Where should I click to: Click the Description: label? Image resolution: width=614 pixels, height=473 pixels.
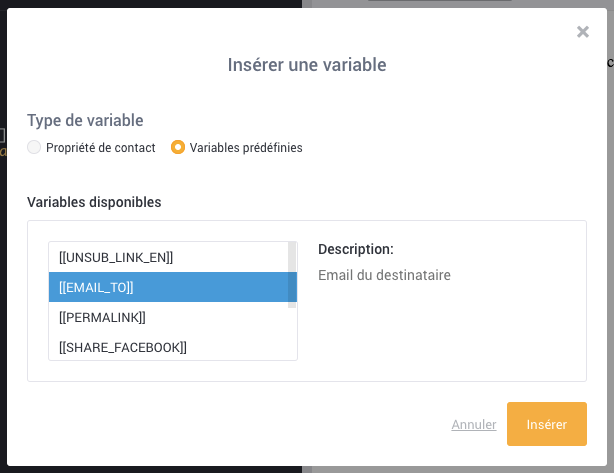pyautogui.click(x=356, y=249)
